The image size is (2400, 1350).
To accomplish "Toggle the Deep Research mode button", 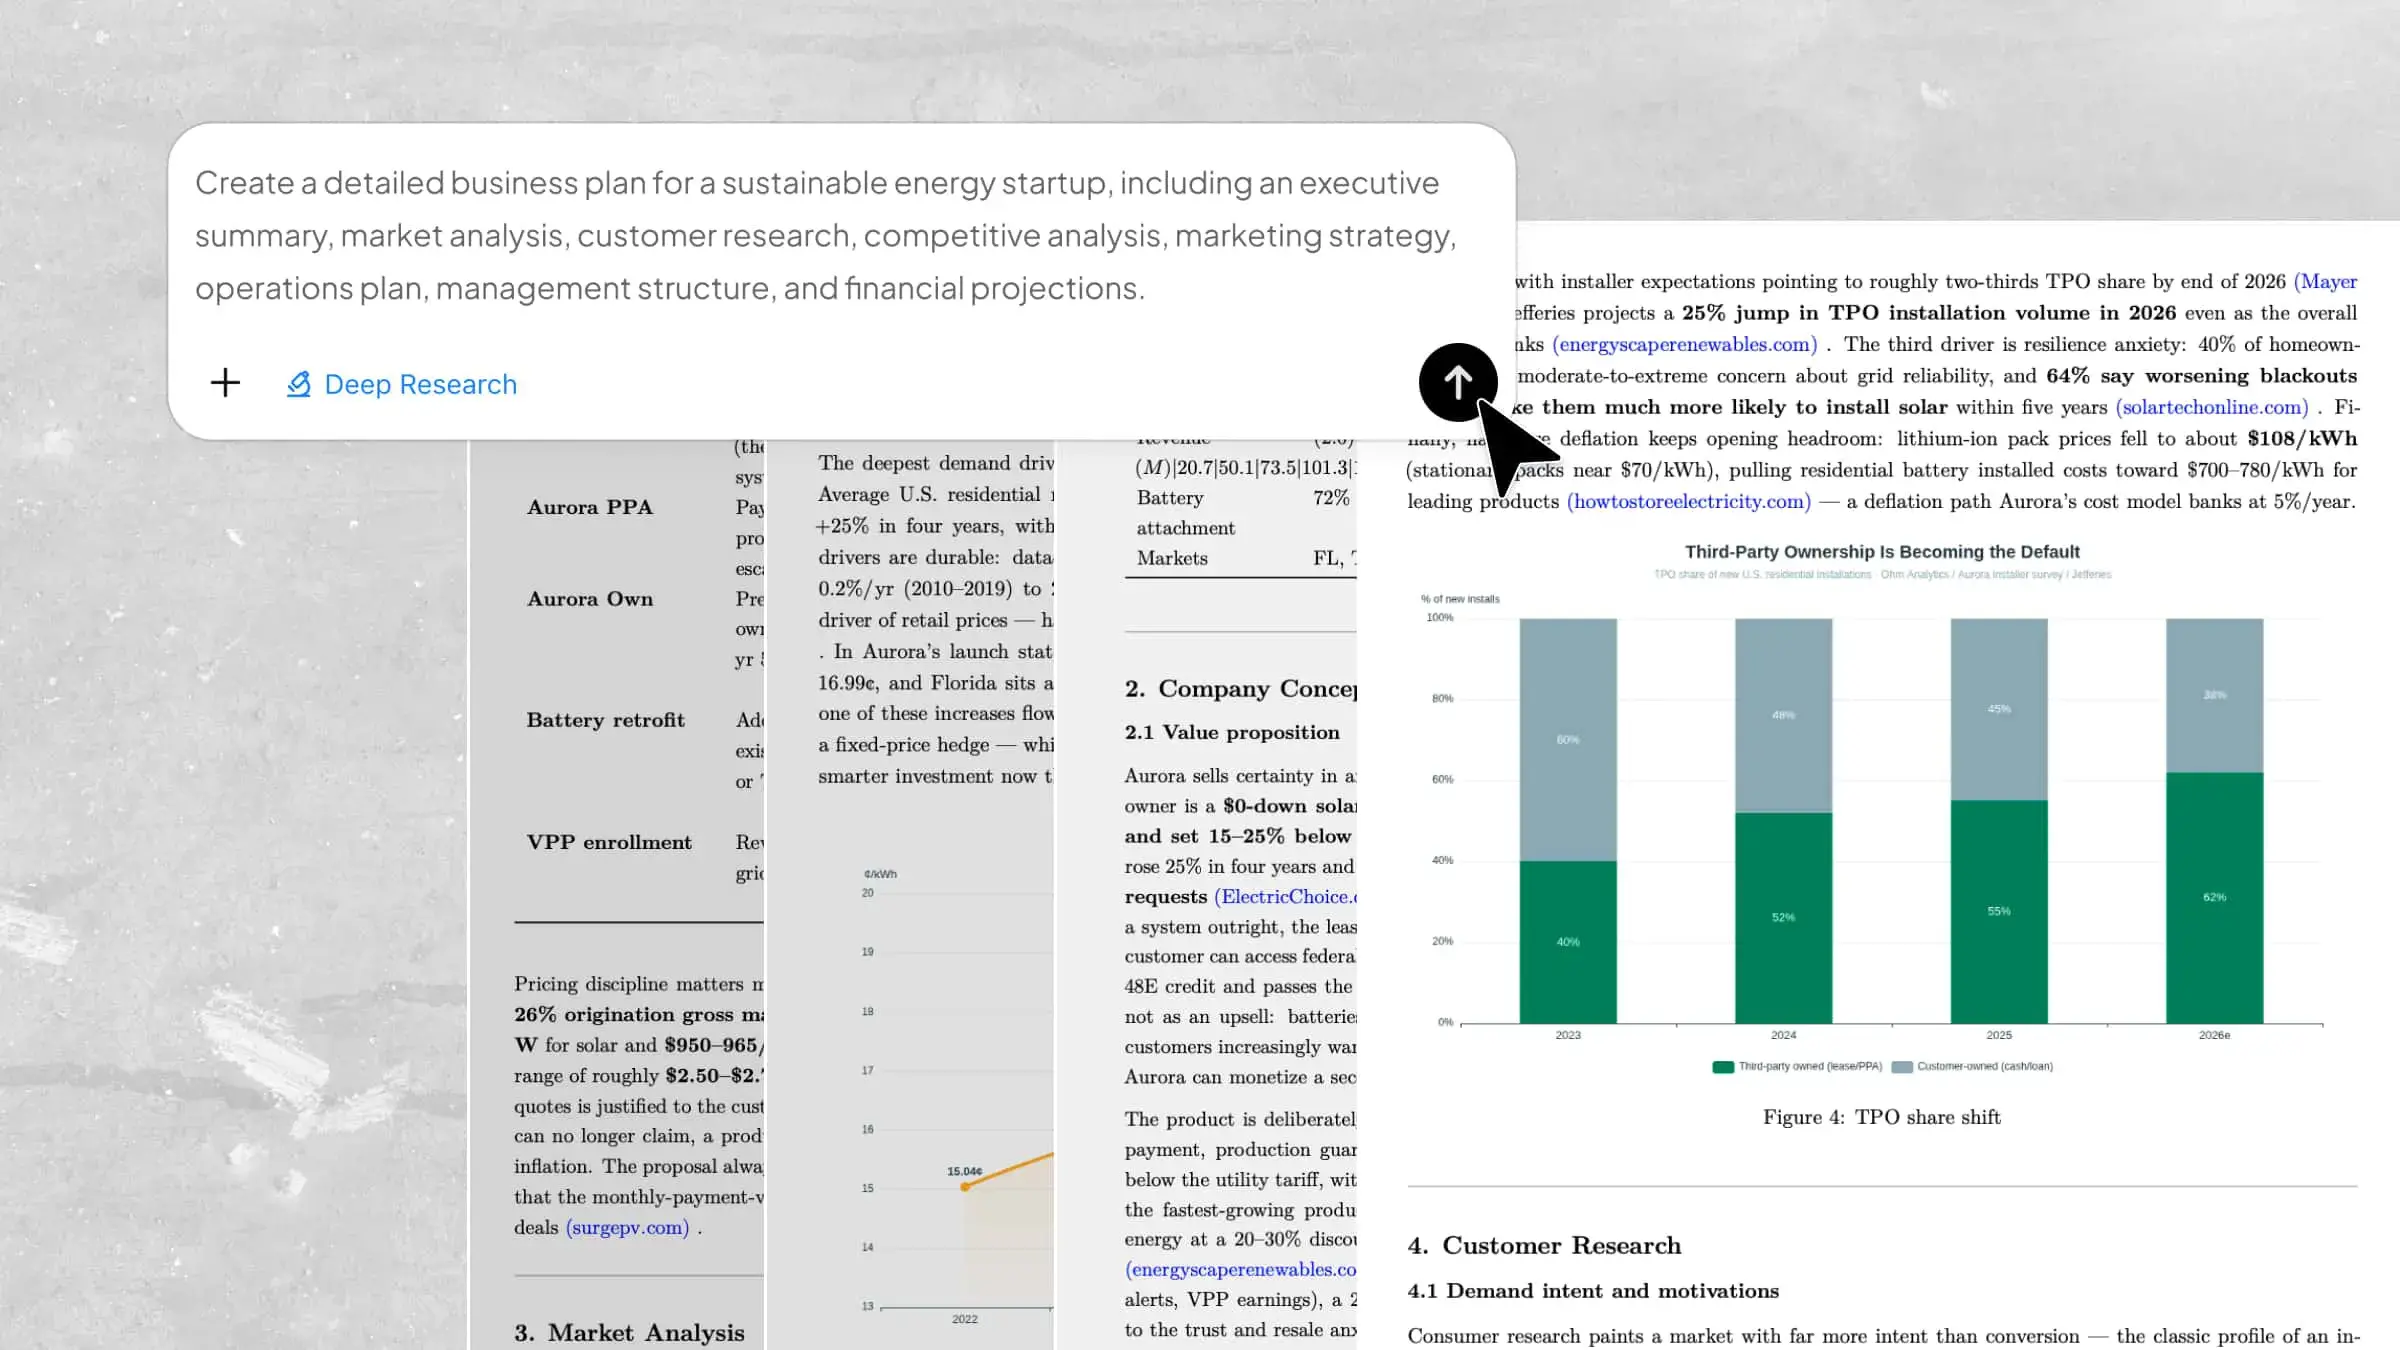I will [402, 384].
